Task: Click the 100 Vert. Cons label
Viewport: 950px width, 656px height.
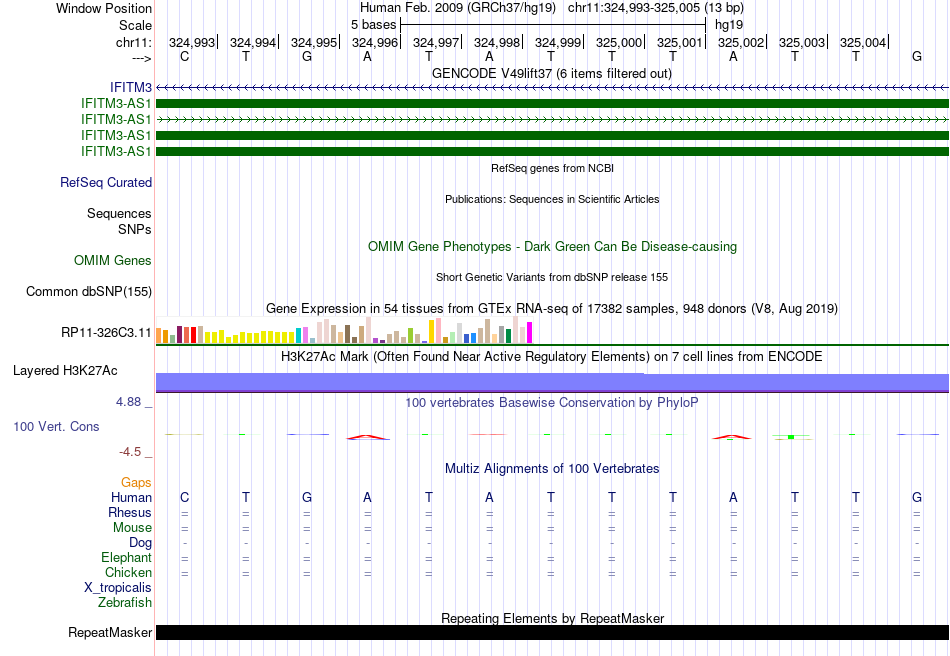Action: (56, 426)
